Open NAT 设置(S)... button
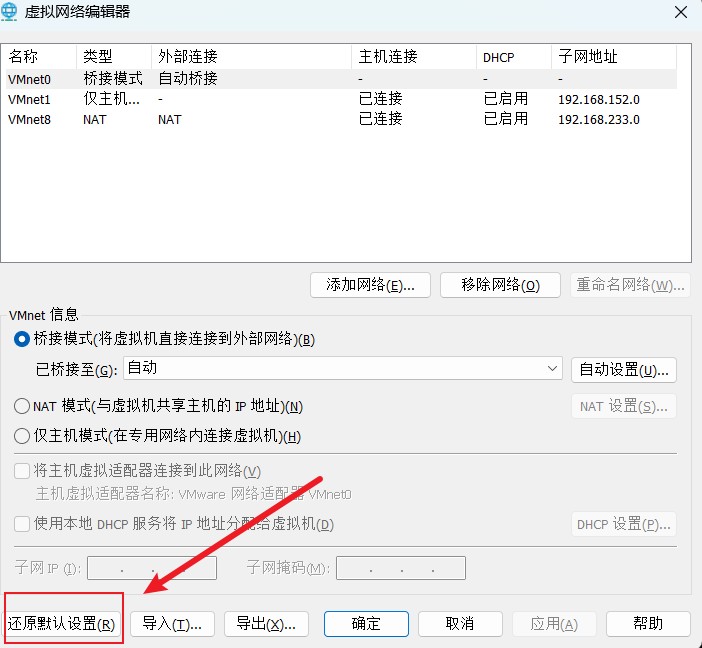 coord(624,406)
